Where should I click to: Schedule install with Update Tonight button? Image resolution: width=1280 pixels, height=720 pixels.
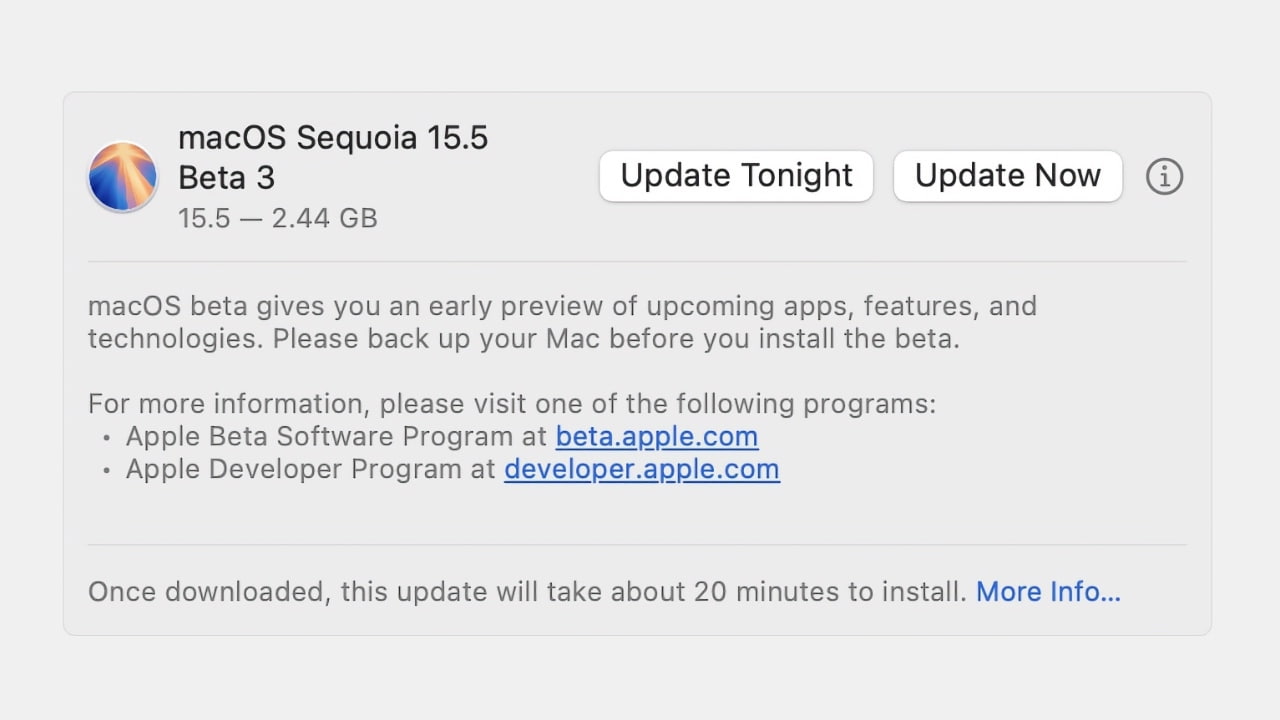coord(736,176)
